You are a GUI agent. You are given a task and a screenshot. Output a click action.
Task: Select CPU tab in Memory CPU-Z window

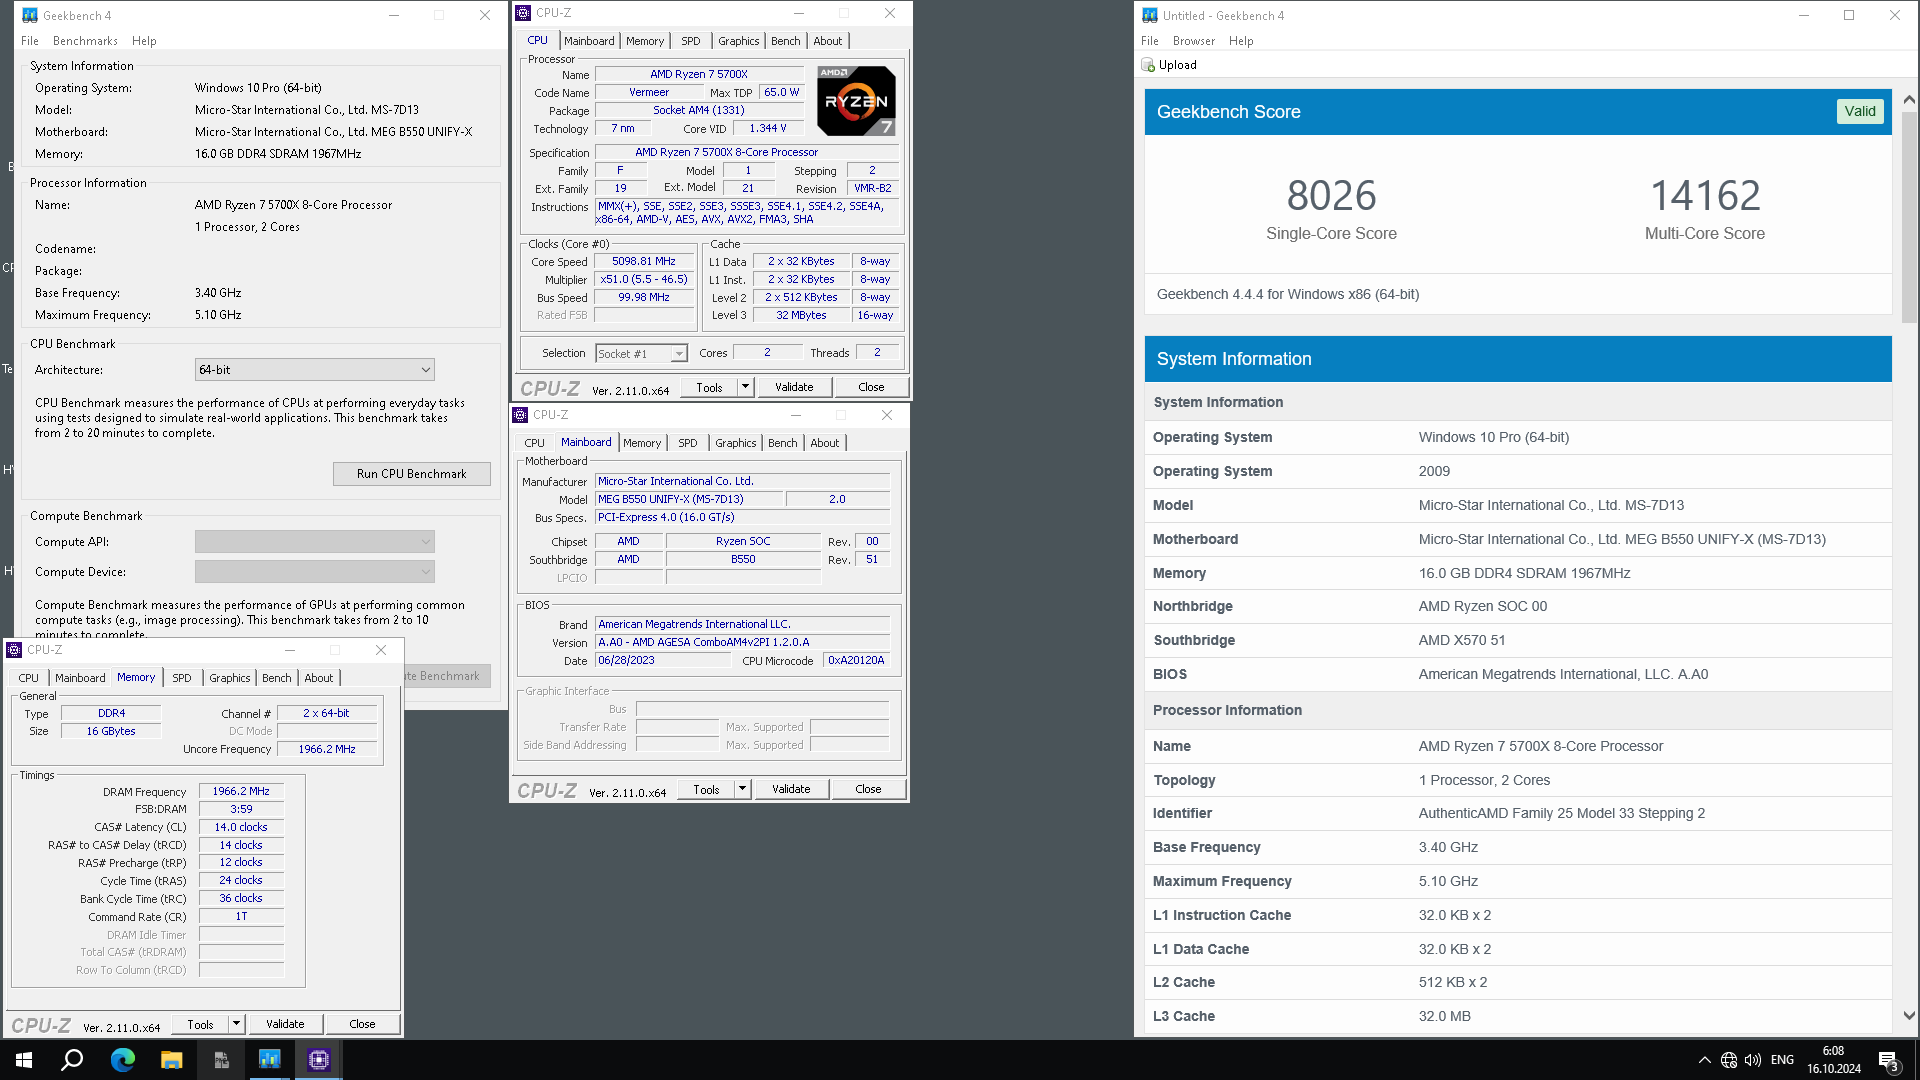(29, 678)
